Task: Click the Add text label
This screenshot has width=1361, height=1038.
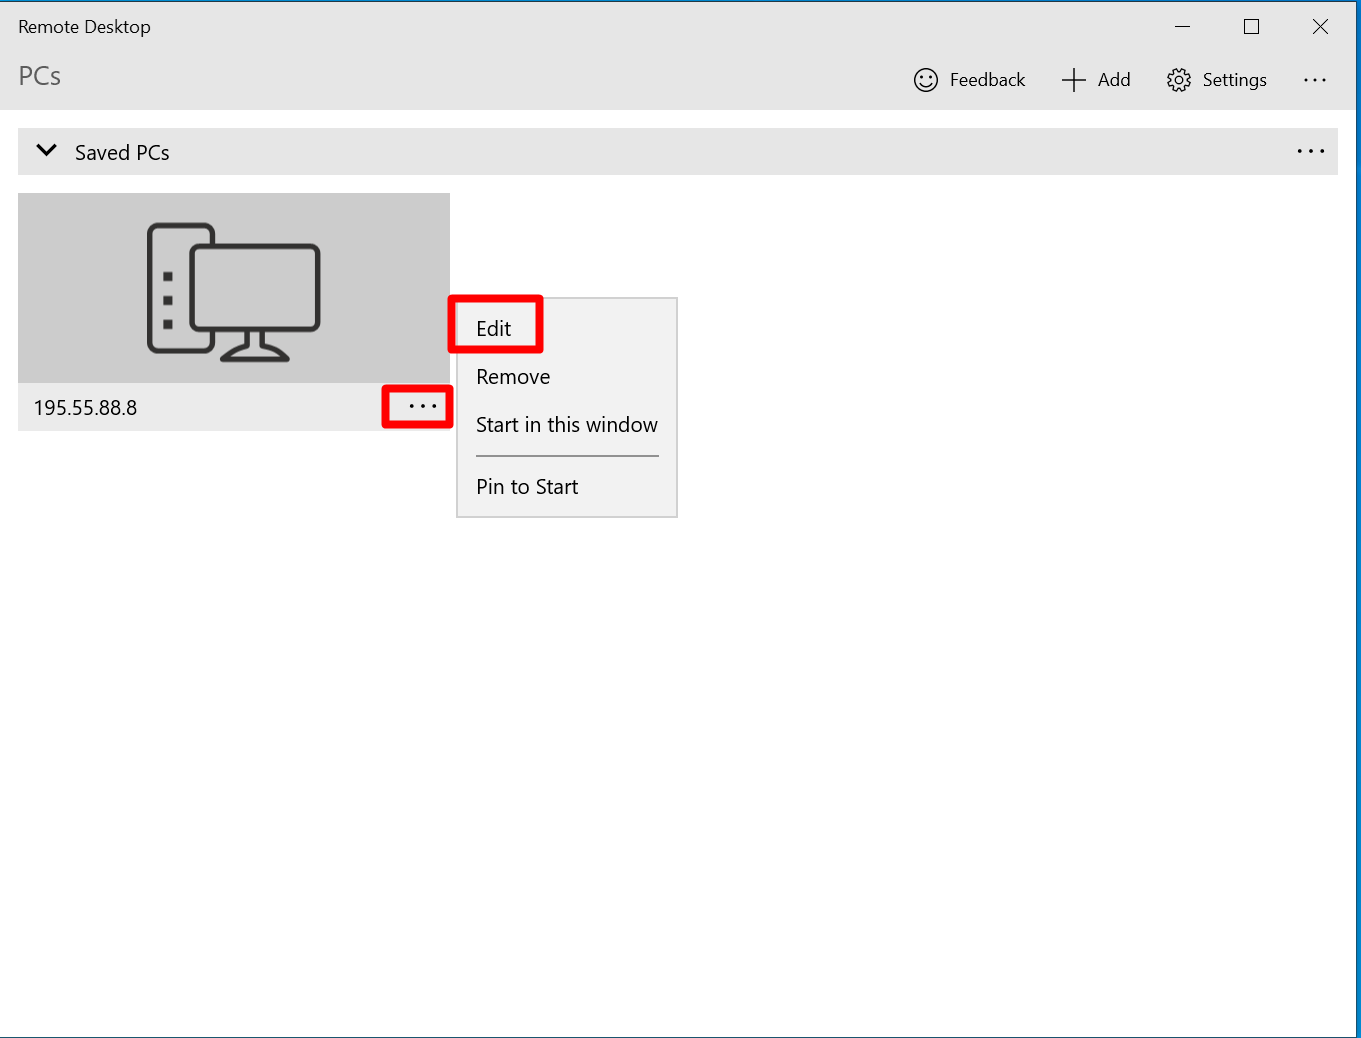Action: [x=1114, y=80]
